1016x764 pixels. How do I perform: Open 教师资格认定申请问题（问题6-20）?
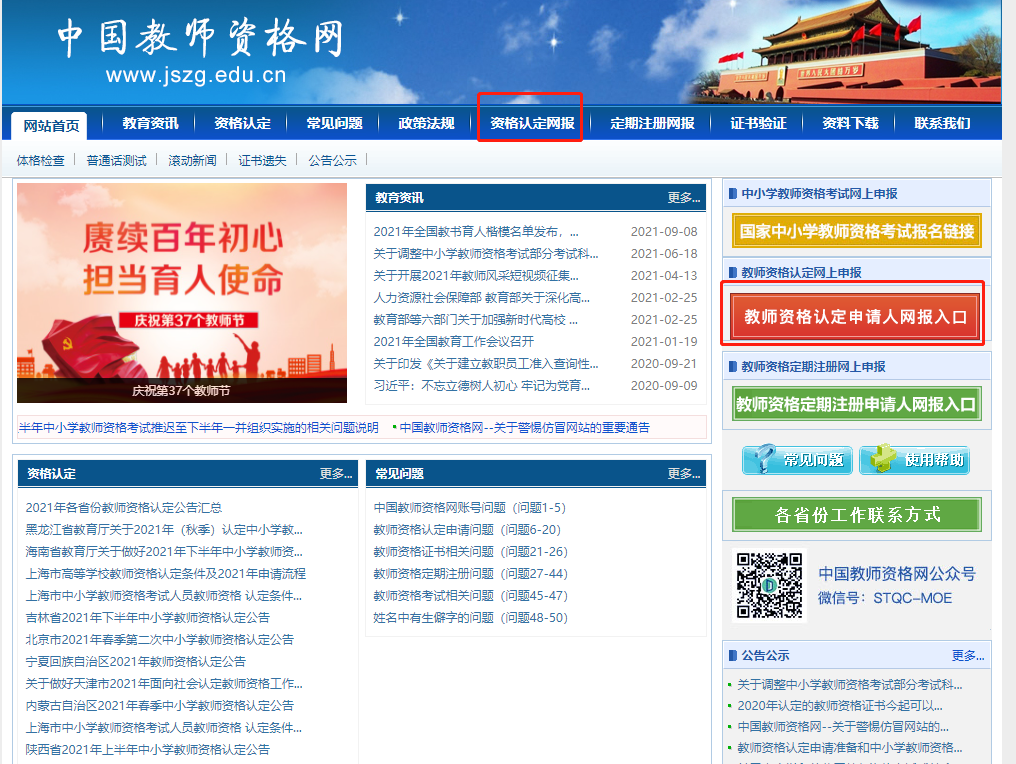[467, 529]
